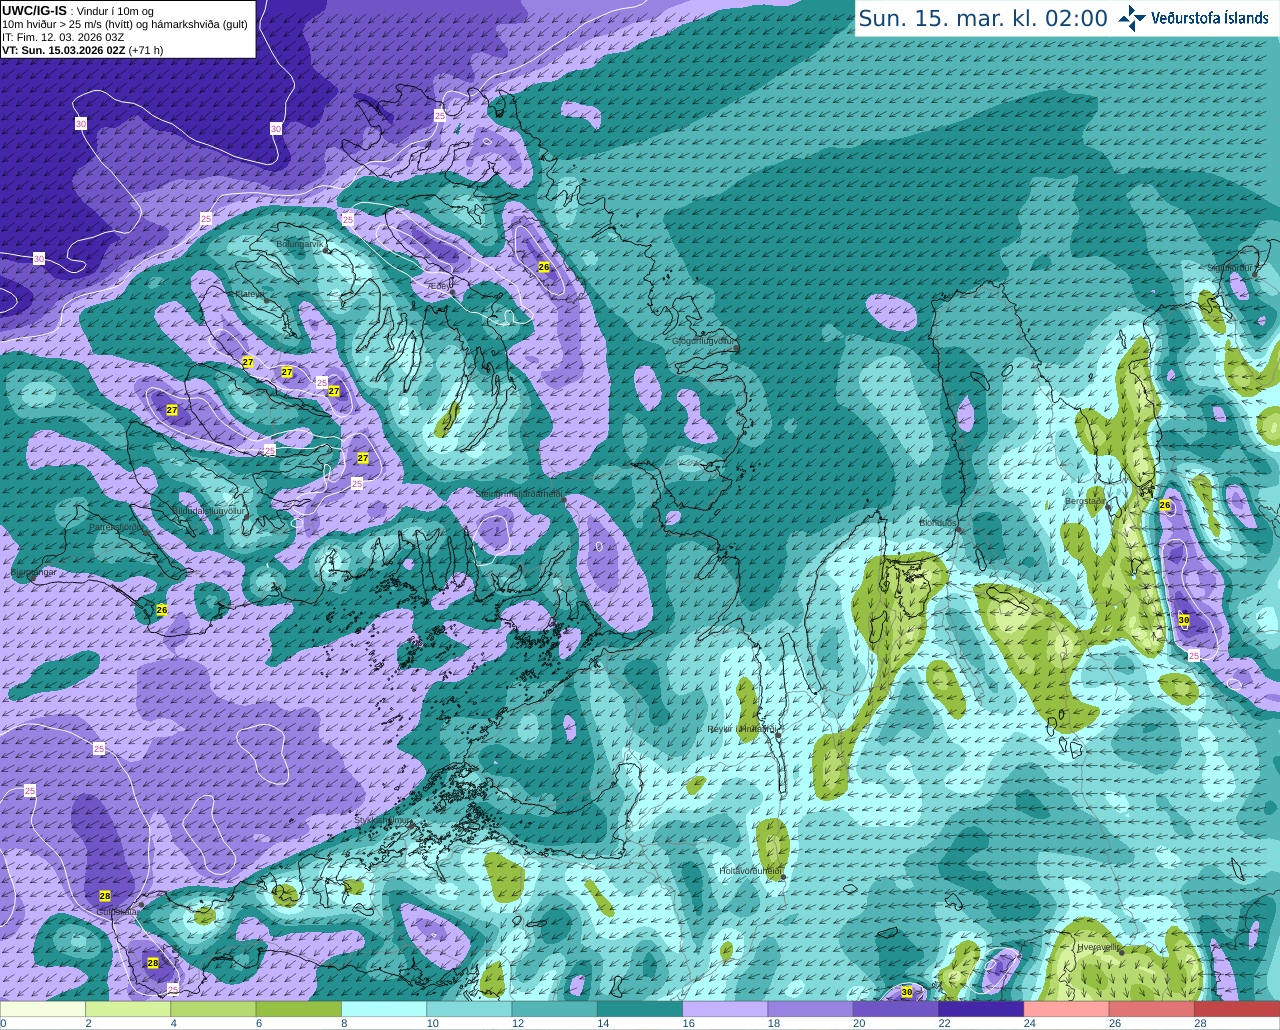Pick the dark indigo 22–24 m/s legend swatch
Image resolution: width=1280 pixels, height=1030 pixels.
[981, 1009]
